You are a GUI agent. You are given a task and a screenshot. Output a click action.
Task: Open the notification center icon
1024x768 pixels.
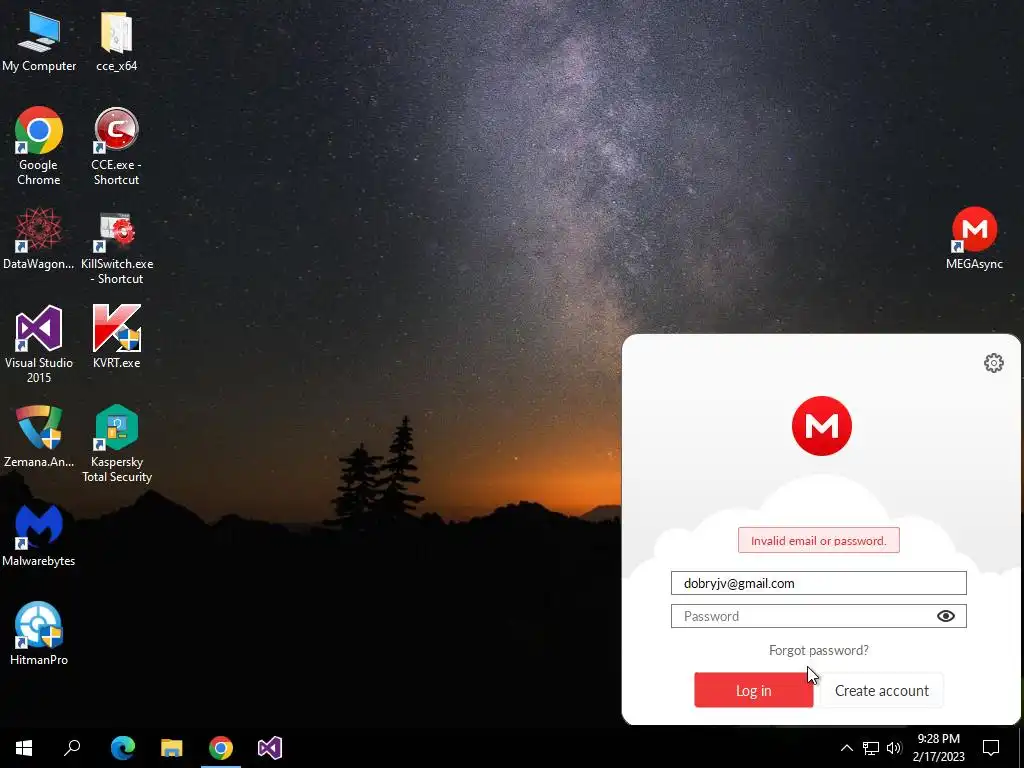991,748
